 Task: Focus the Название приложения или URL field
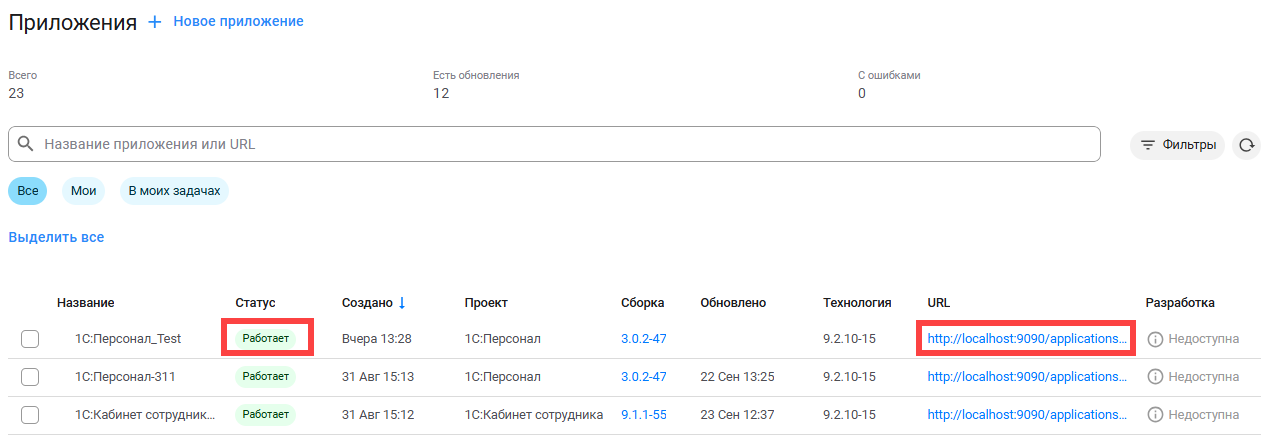coord(554,144)
